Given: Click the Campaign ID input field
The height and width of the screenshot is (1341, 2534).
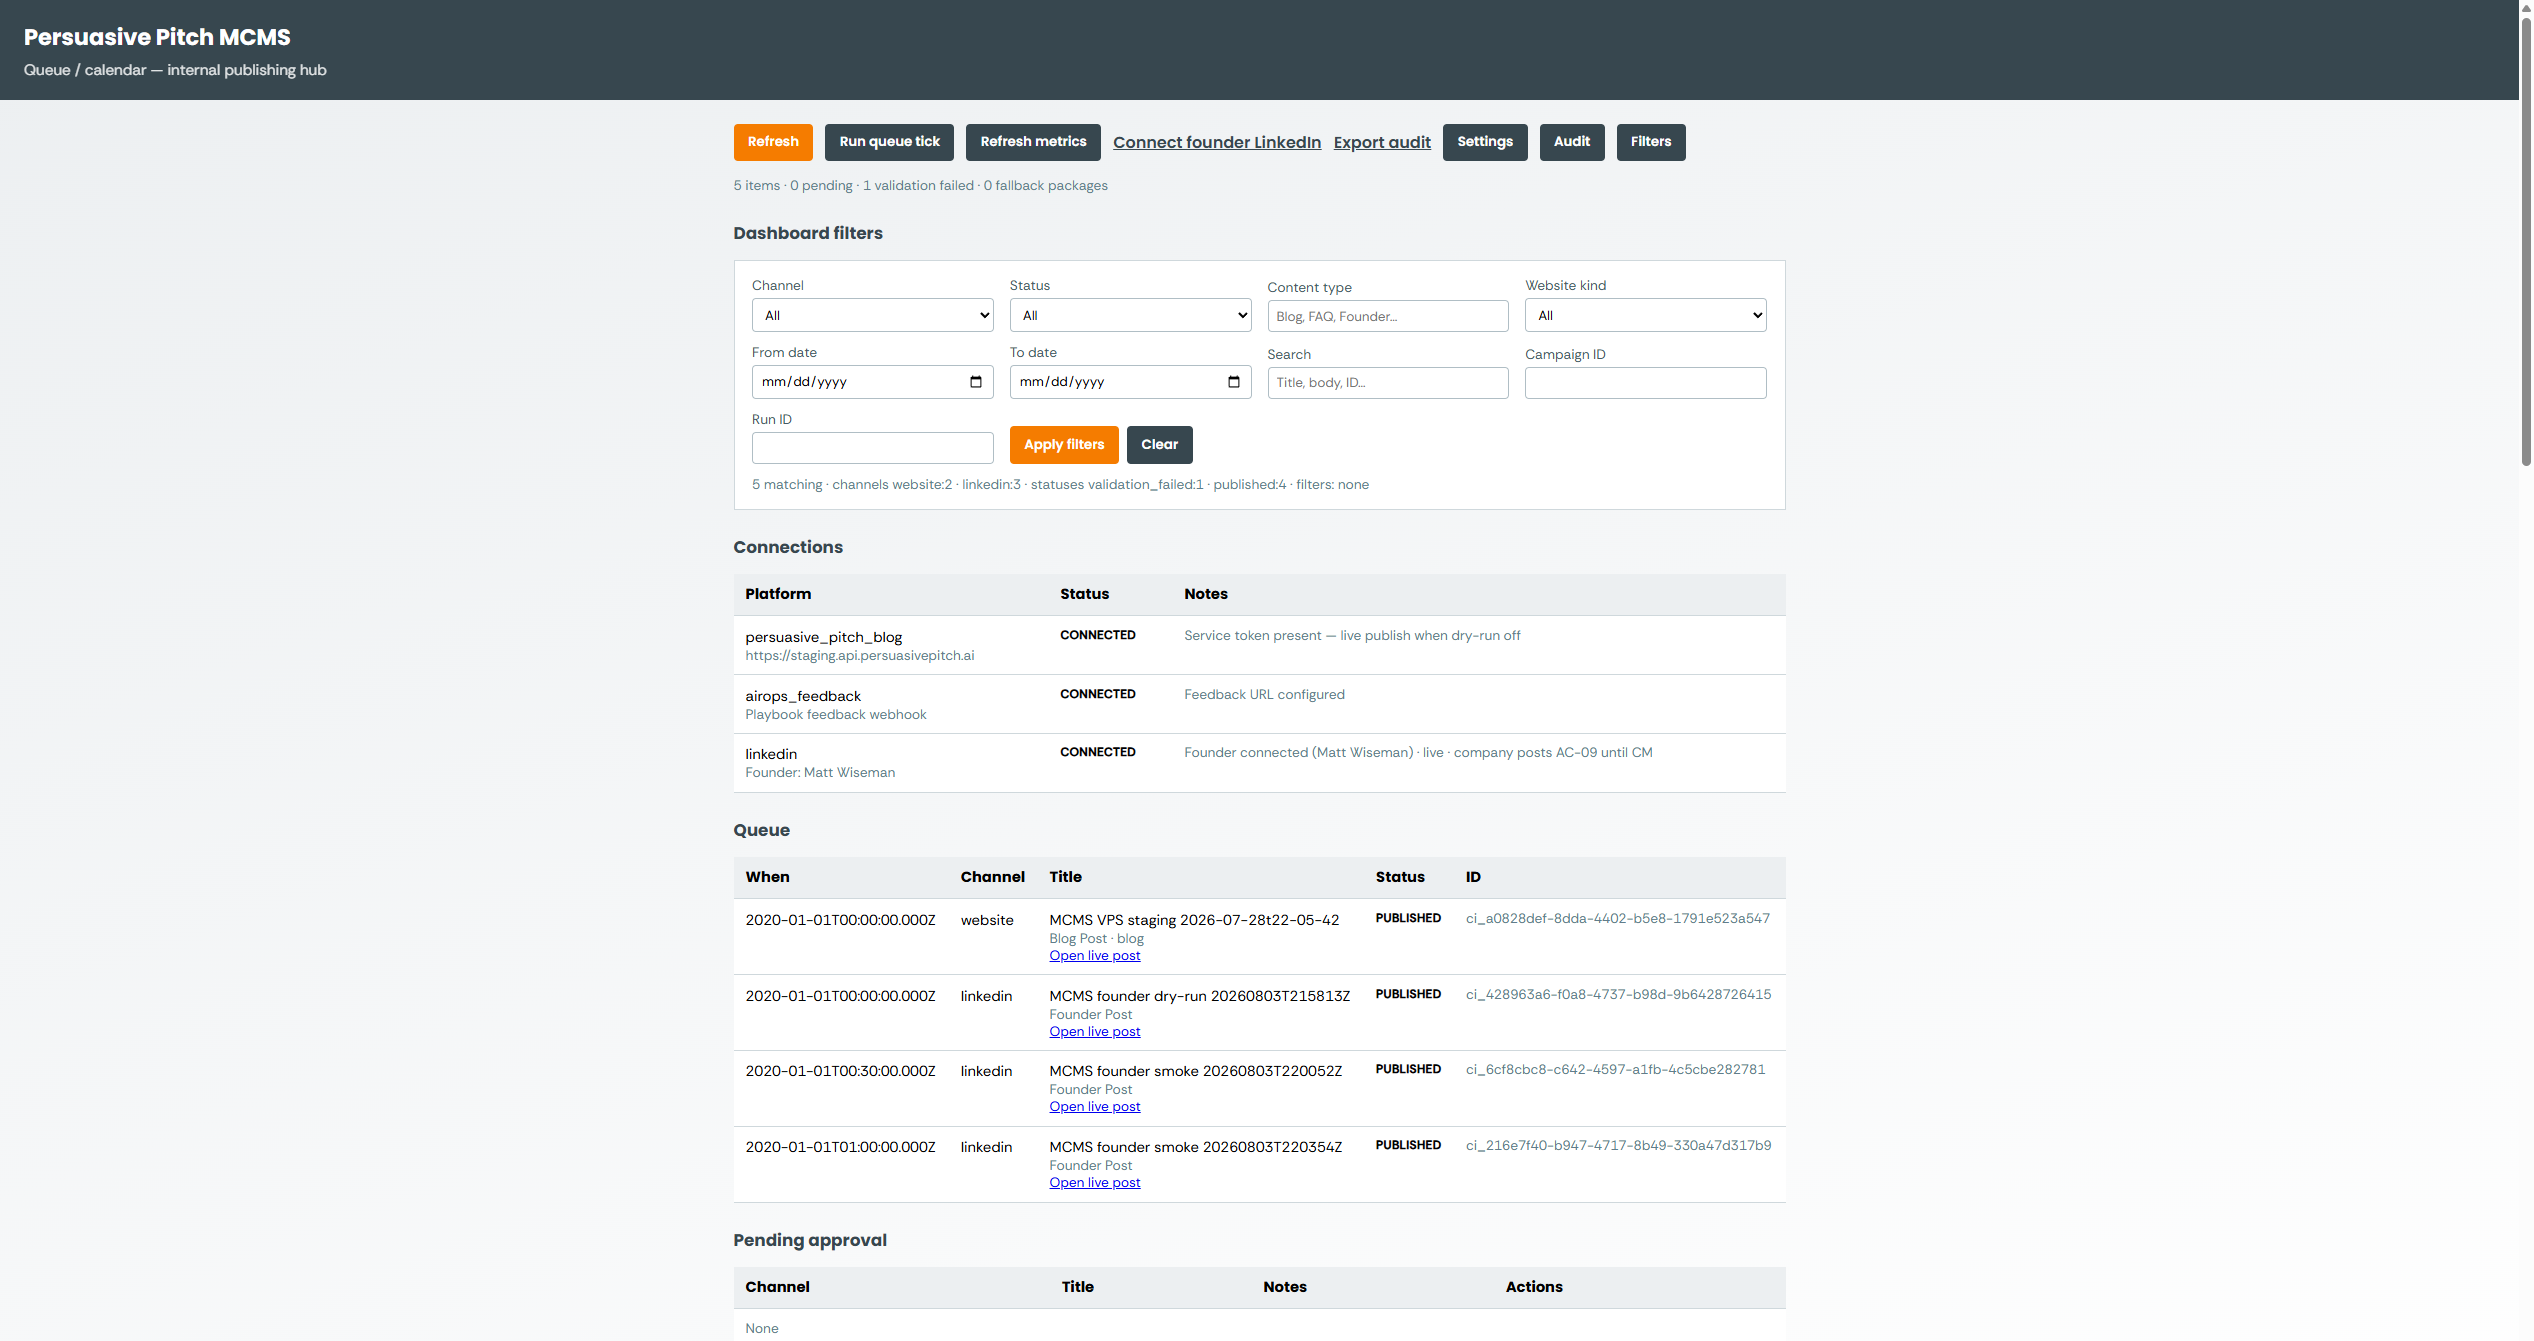Looking at the screenshot, I should (1645, 383).
